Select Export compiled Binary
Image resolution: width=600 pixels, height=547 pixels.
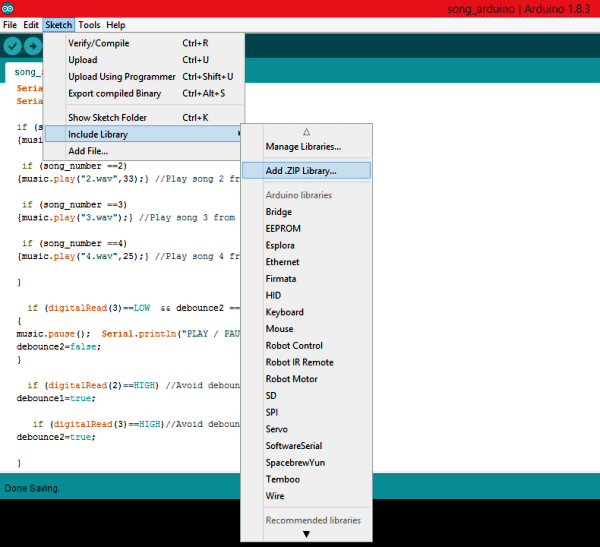[143, 93]
